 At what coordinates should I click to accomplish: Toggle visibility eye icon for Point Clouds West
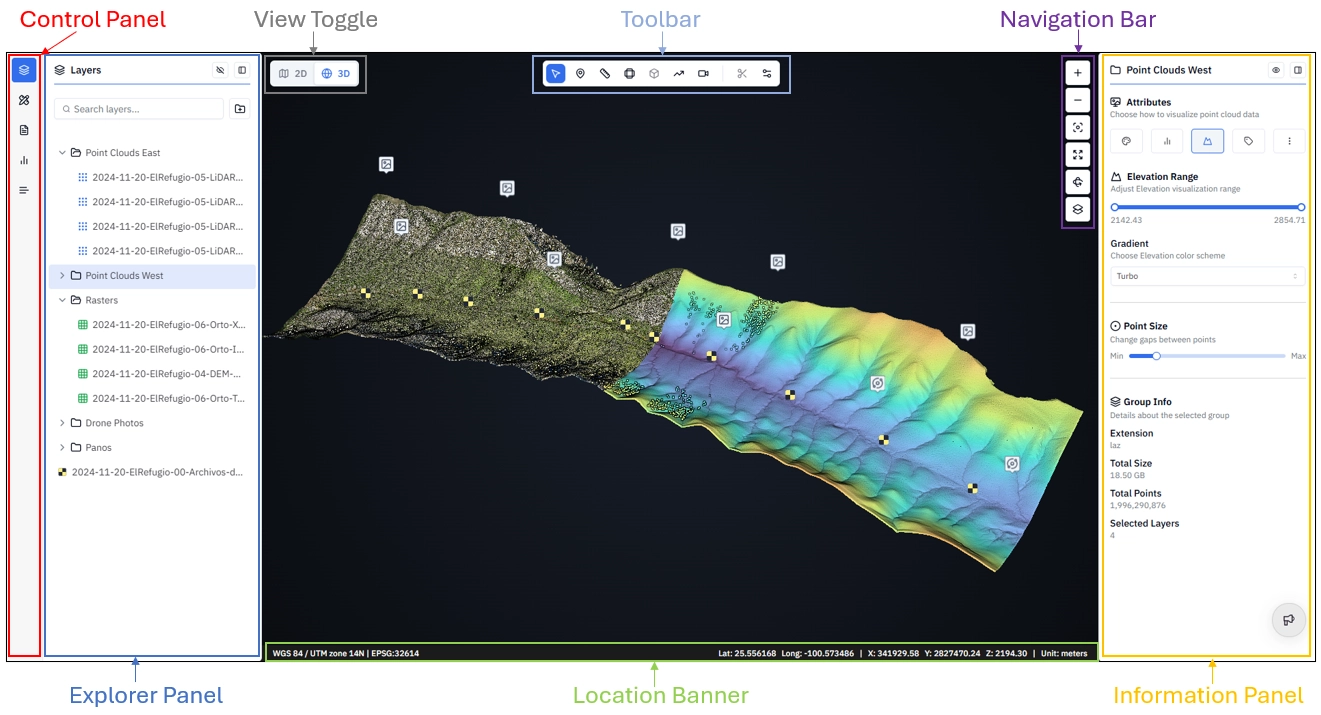pyautogui.click(x=1276, y=70)
